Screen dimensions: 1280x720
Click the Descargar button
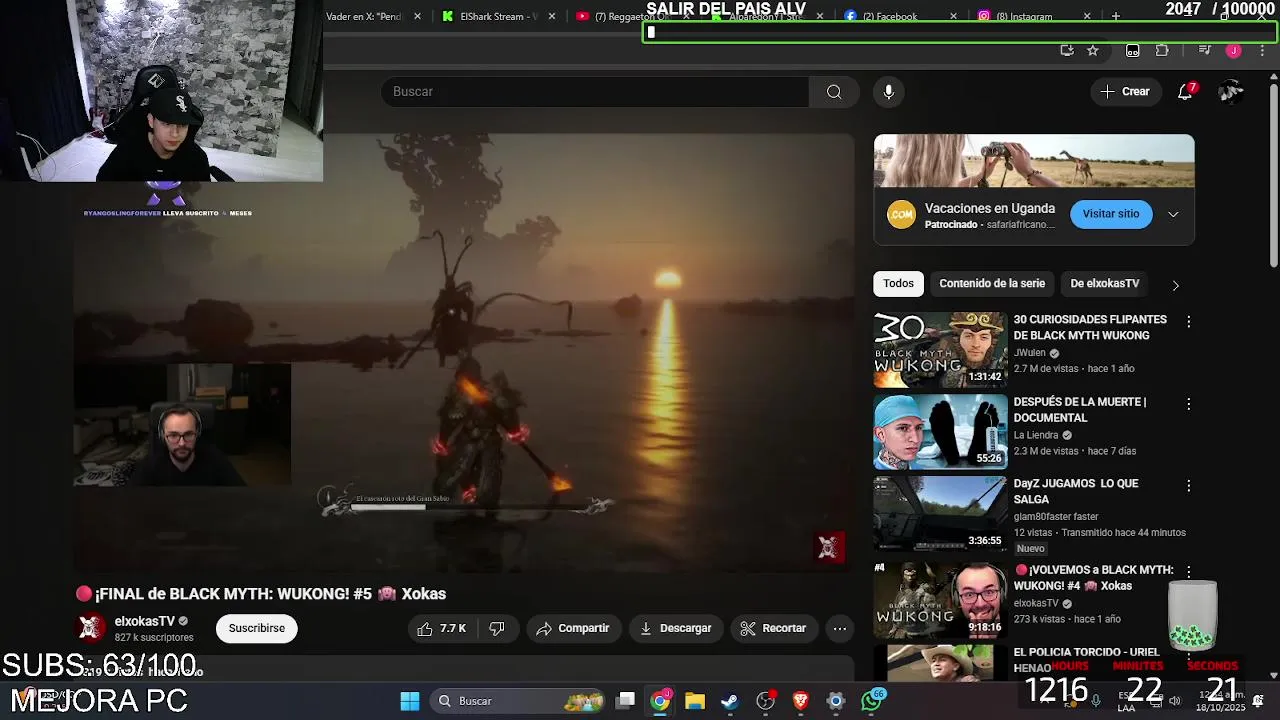676,628
